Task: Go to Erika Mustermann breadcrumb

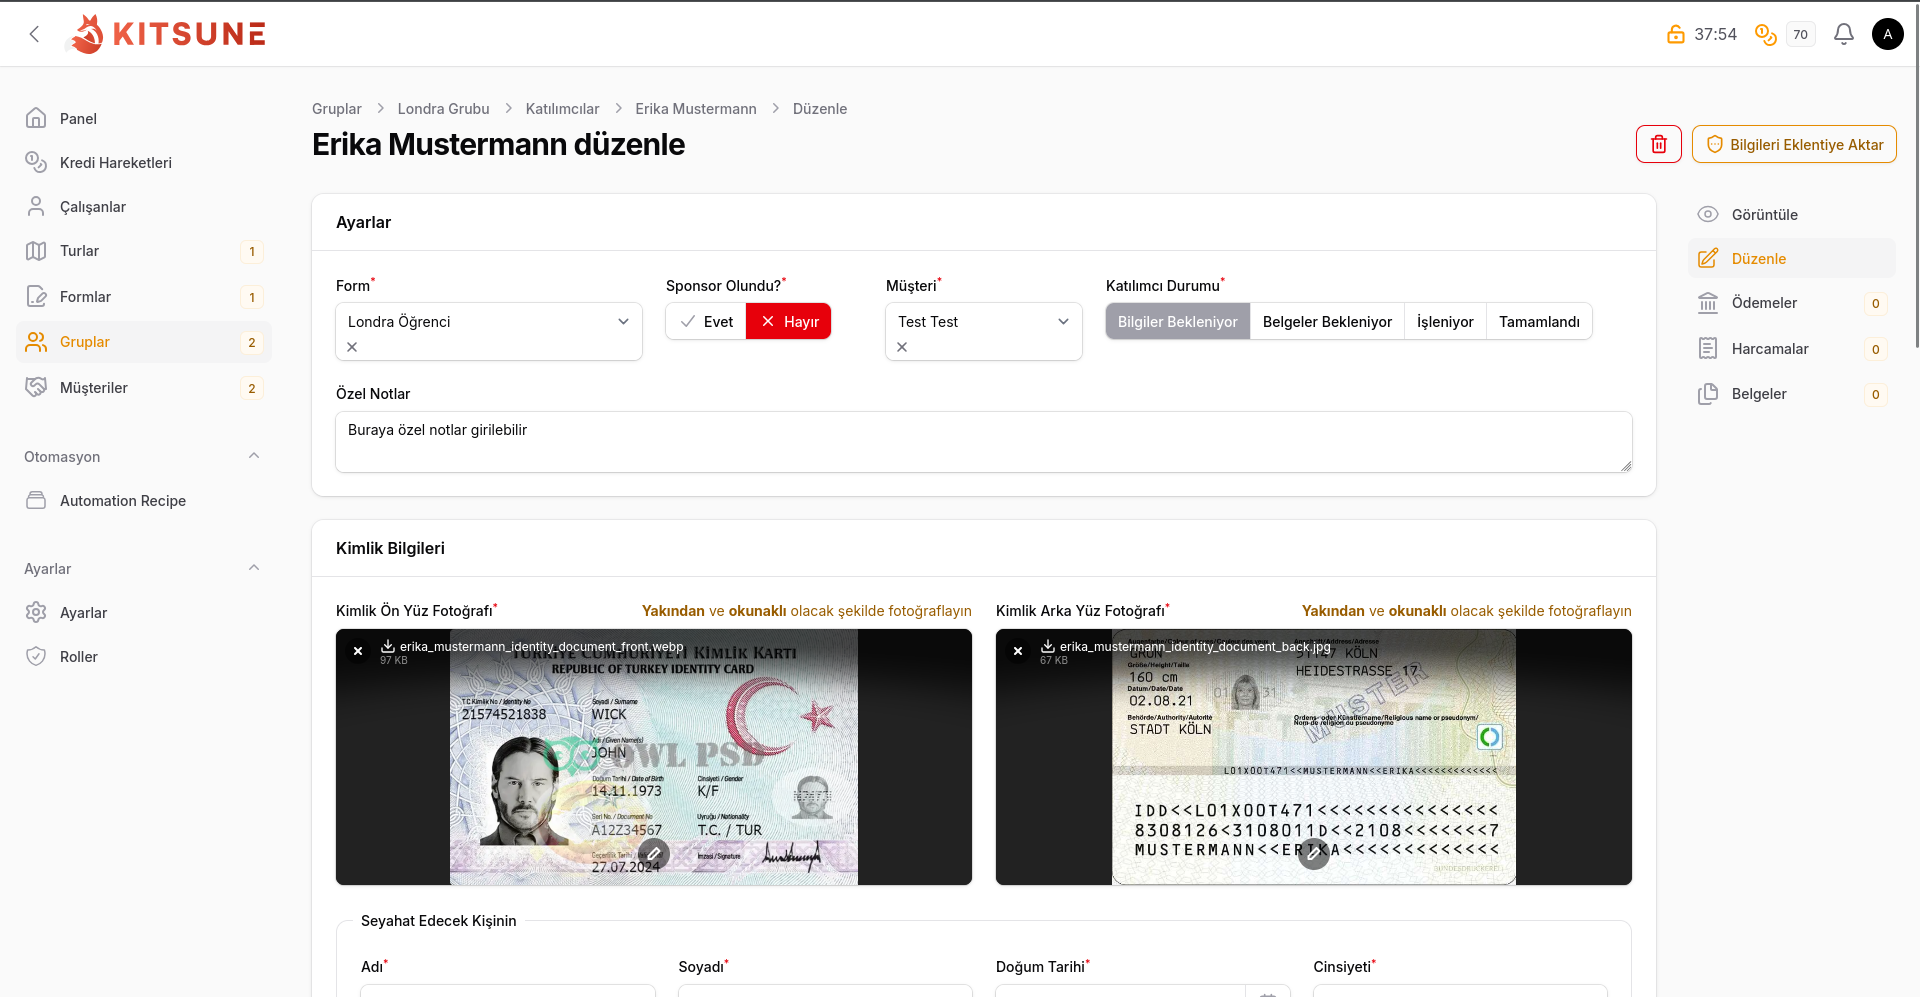Action: [x=696, y=109]
